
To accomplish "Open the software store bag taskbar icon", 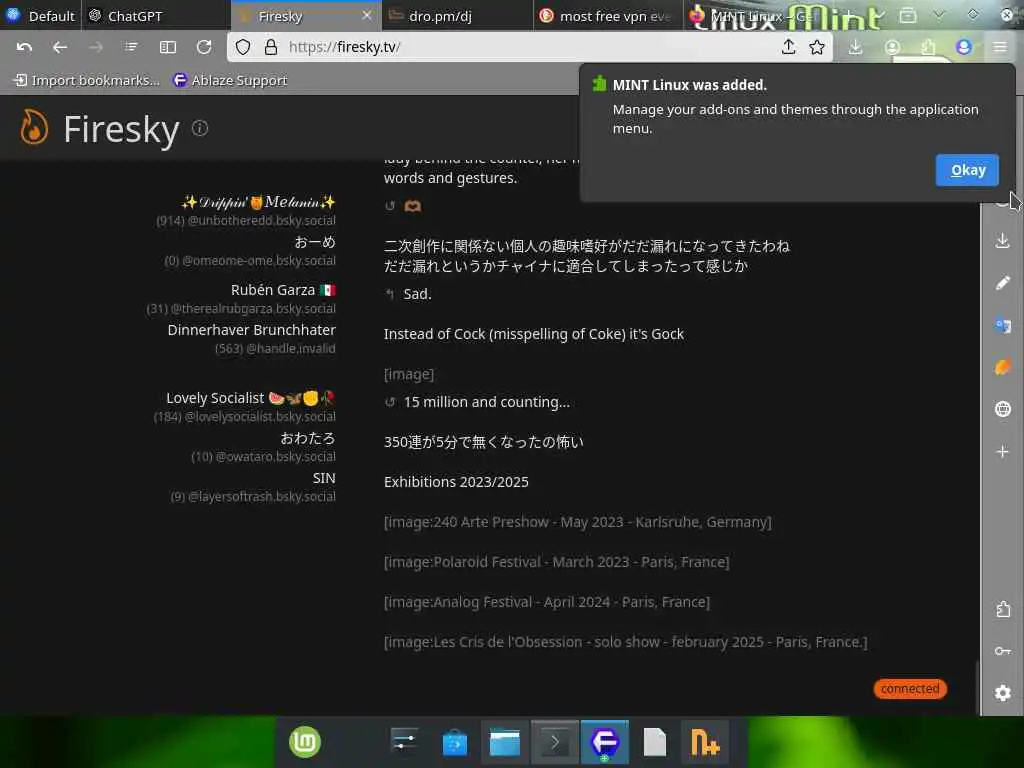I will point(455,742).
